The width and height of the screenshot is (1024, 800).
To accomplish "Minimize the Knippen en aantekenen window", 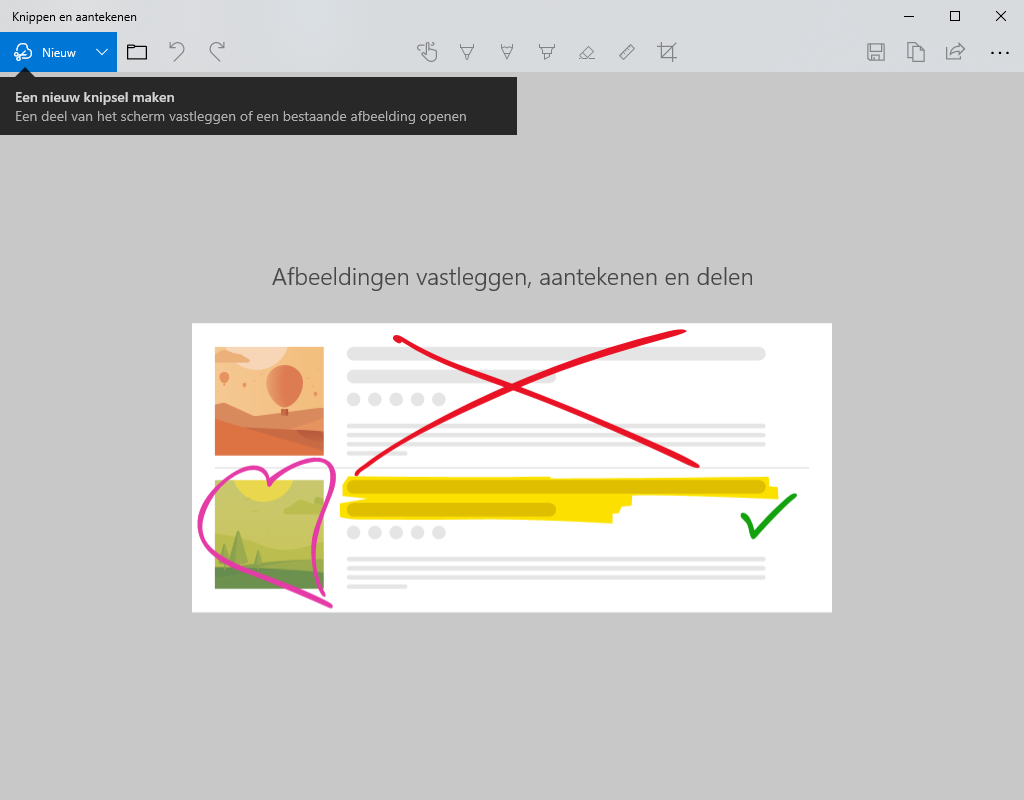I will (x=909, y=16).
